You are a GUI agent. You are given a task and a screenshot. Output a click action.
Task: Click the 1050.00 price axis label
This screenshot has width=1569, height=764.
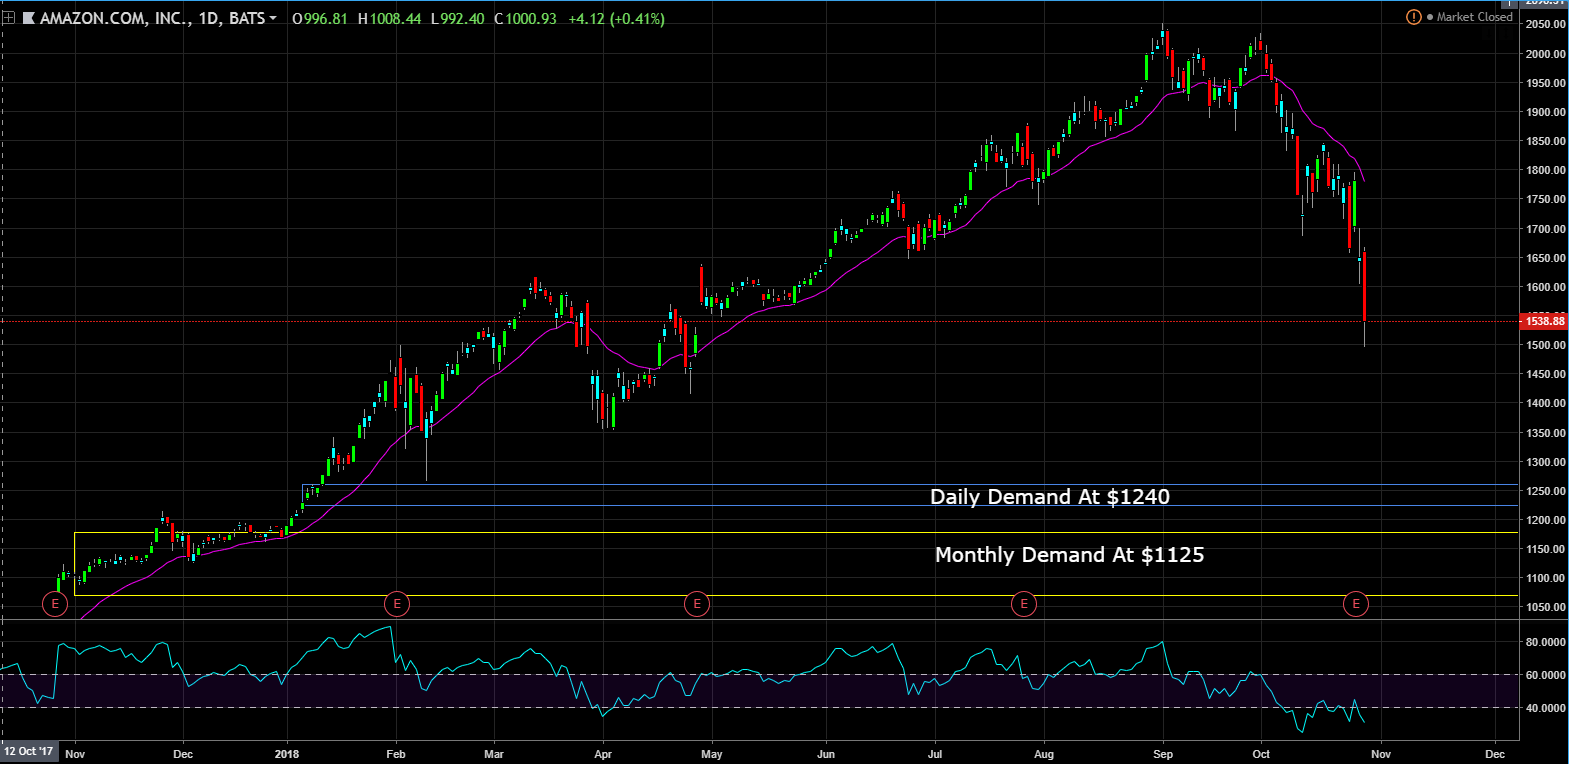tap(1545, 607)
